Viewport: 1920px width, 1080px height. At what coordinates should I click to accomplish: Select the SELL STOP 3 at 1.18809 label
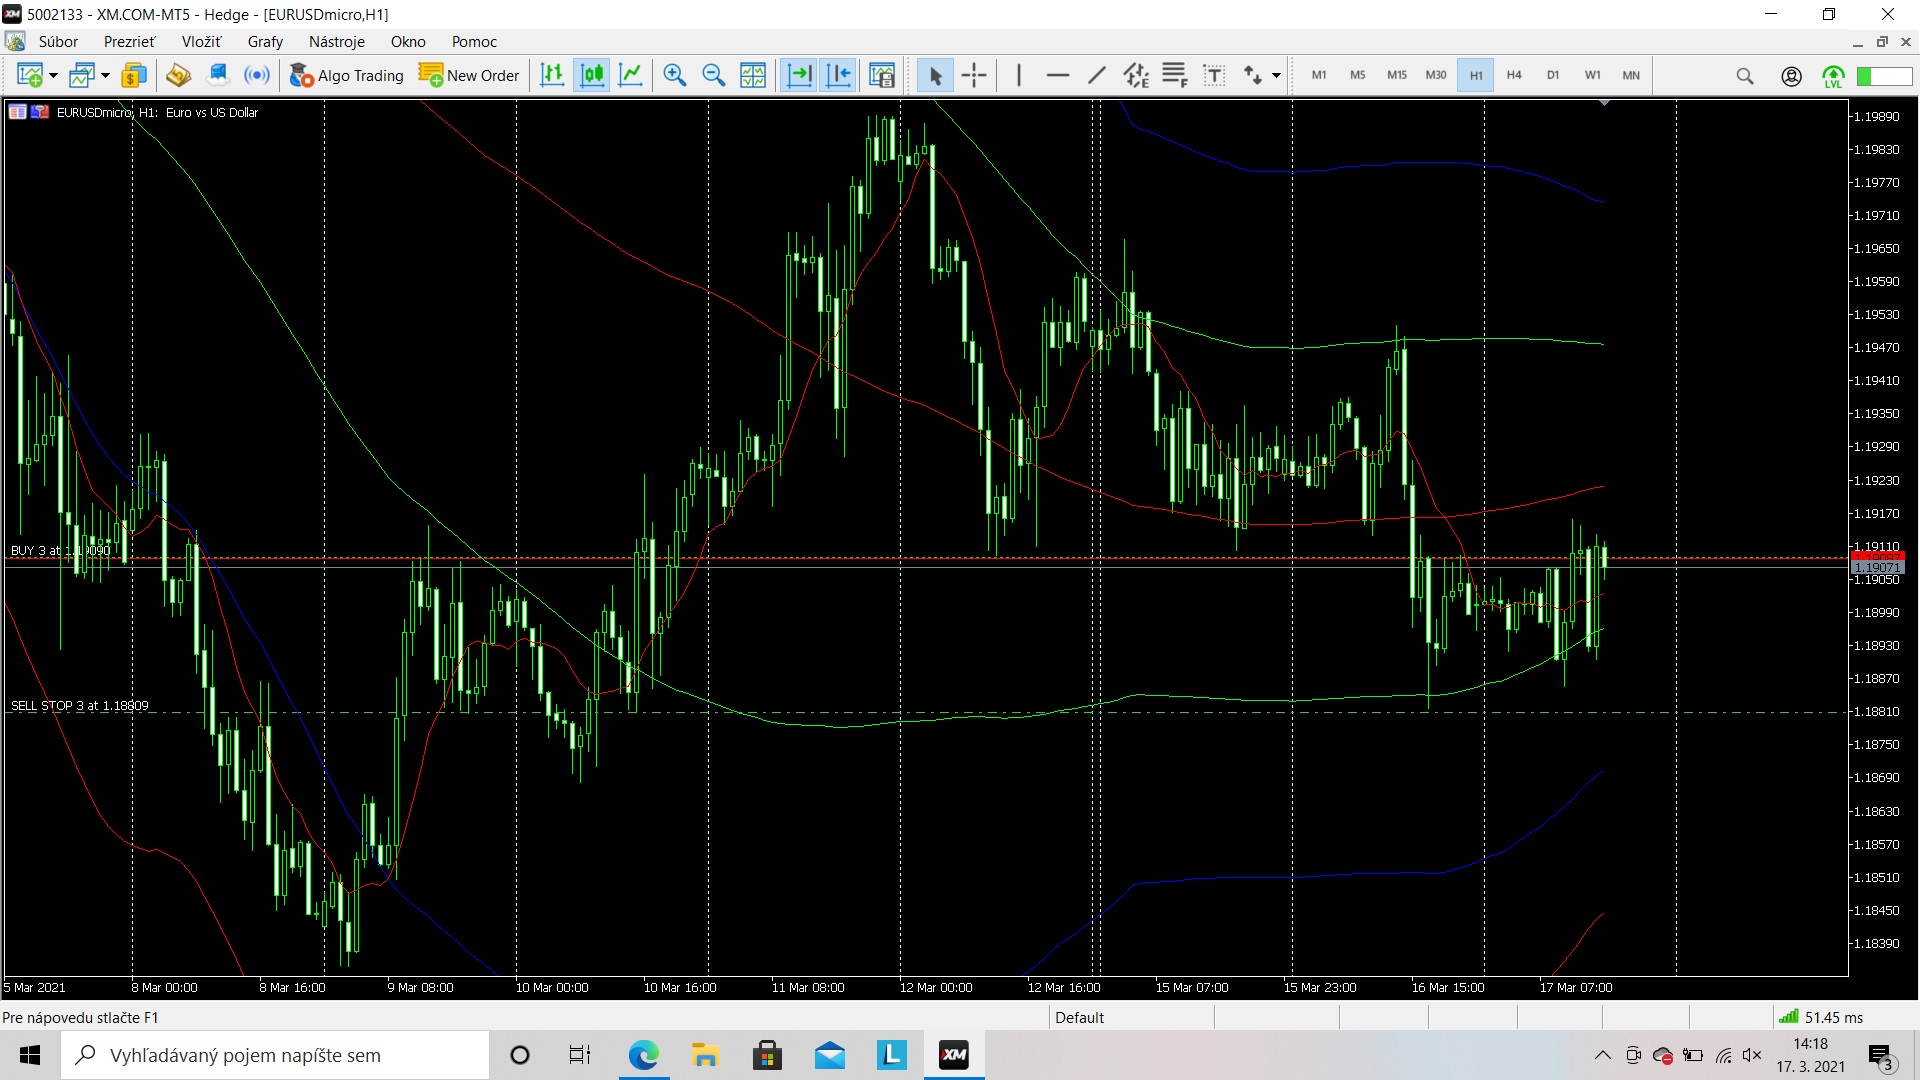coord(79,706)
